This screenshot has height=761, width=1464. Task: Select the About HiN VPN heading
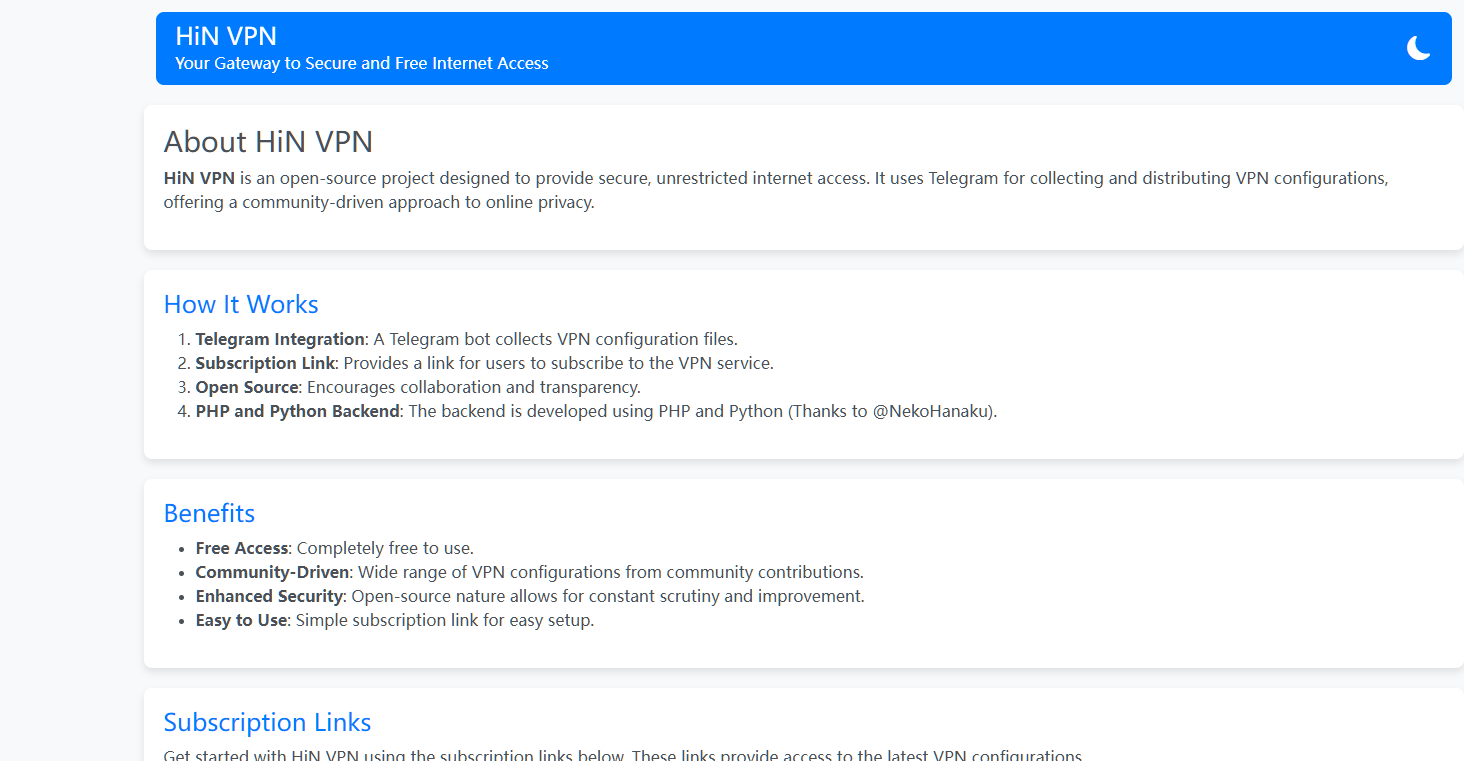click(x=268, y=142)
